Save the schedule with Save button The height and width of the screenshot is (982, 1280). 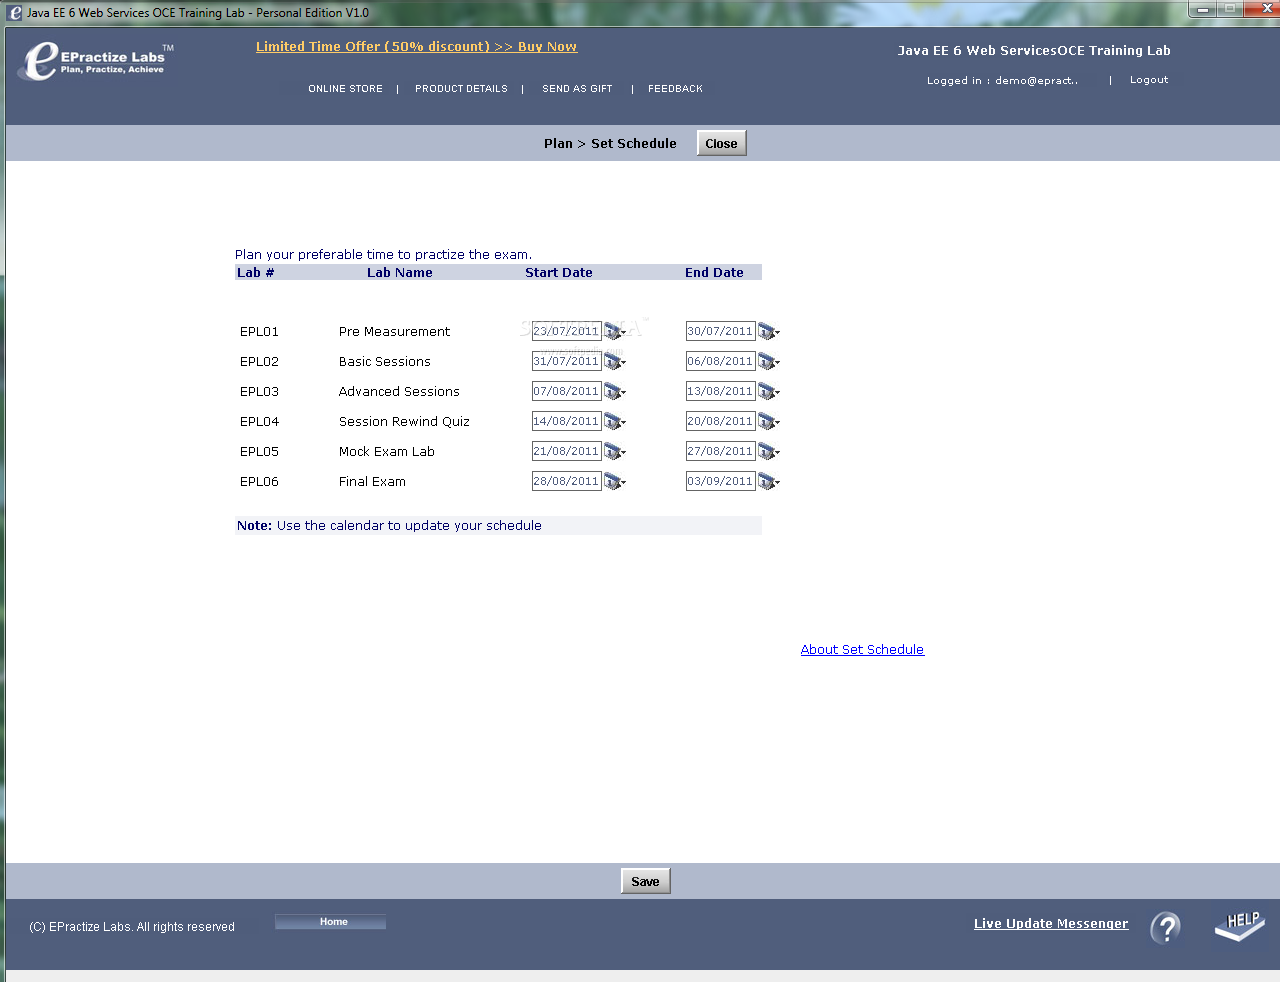tap(645, 881)
